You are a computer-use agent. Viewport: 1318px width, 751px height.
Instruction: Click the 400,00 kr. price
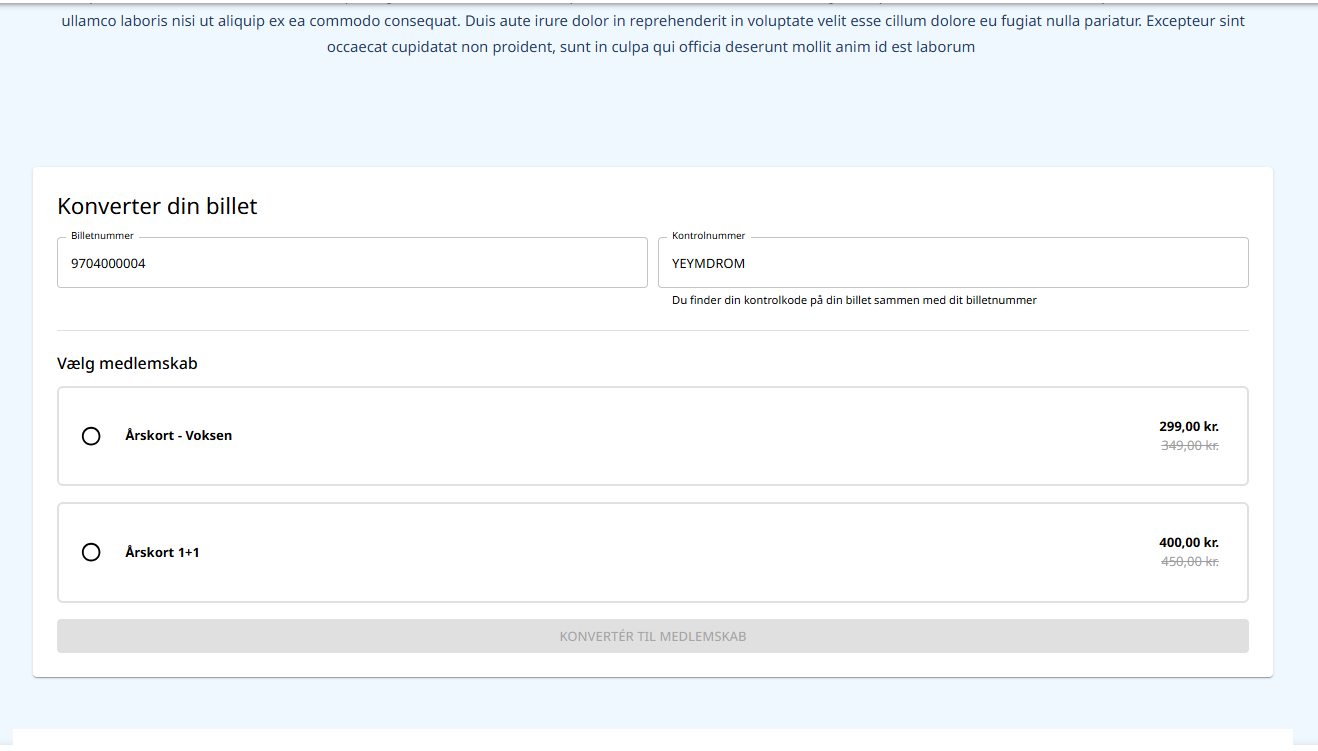[x=1188, y=543]
